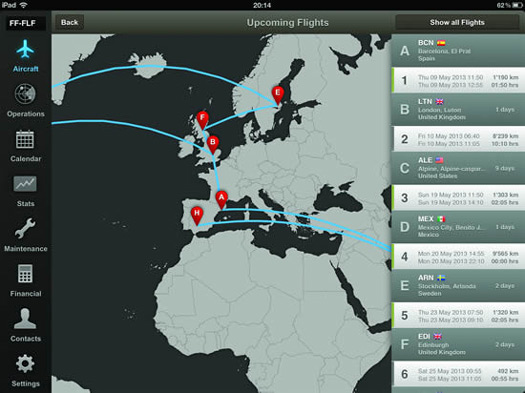Select the ARN Stockholm Arlanda row
Screen dimensions: 525x393
click(458, 286)
